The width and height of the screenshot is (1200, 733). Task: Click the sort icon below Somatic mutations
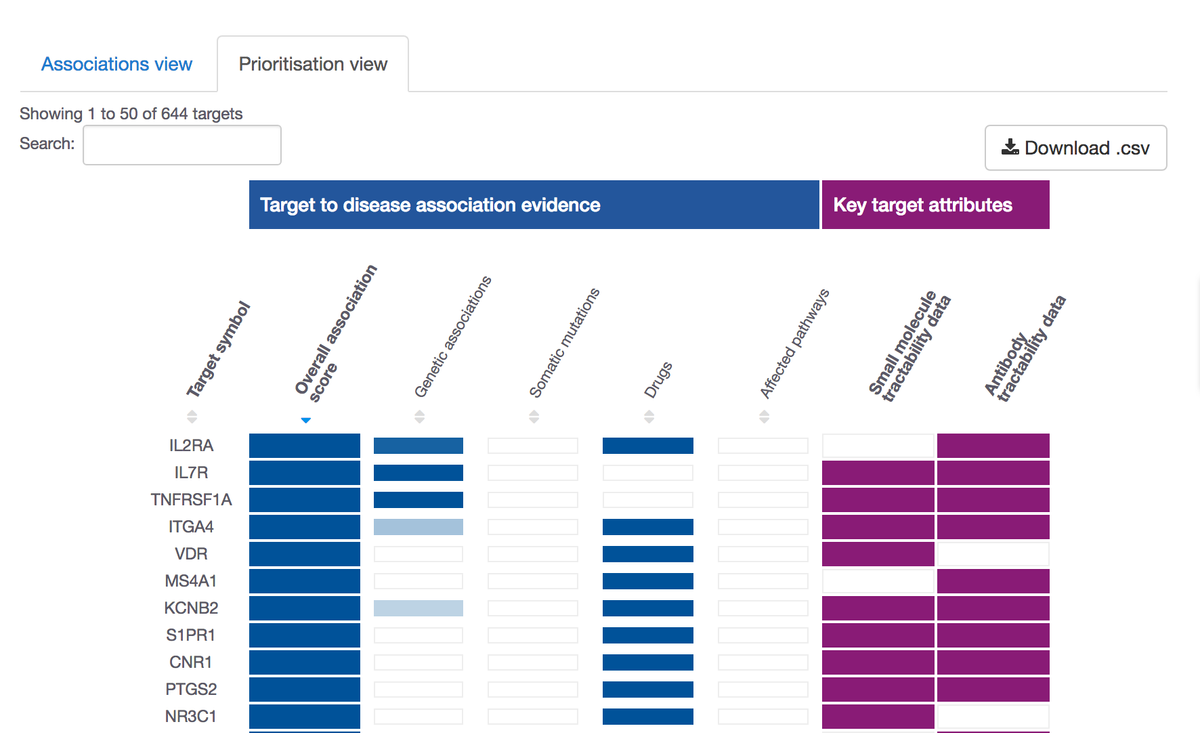[x=533, y=417]
